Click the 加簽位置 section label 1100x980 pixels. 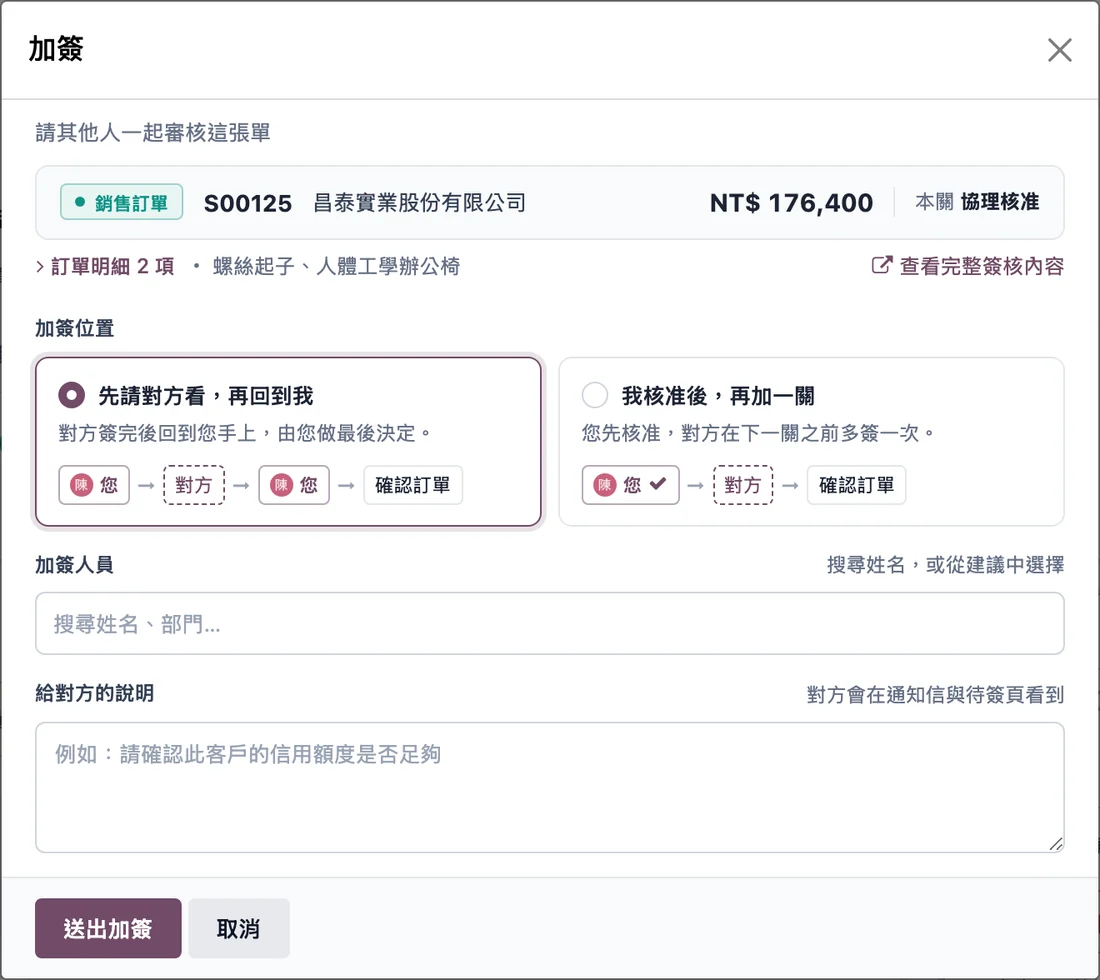coord(74,328)
